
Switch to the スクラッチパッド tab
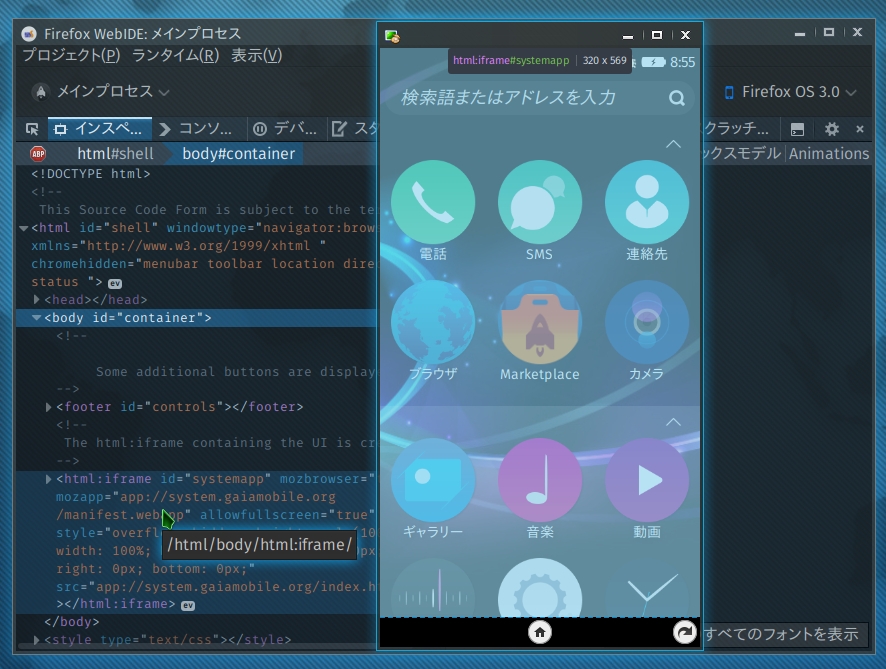740,129
